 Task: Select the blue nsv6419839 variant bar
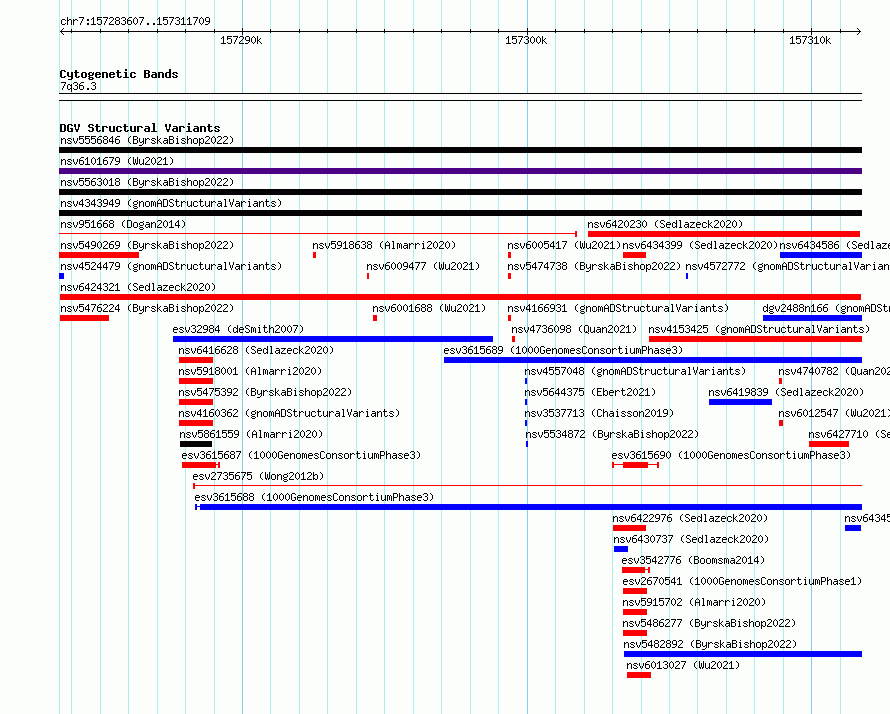740,402
